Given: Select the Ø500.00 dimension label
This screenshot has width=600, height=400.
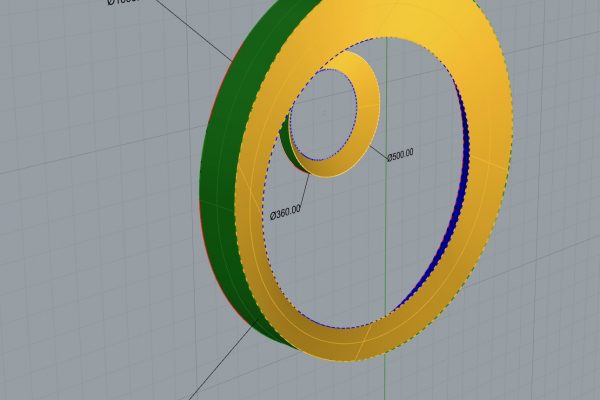Looking at the screenshot, I should 400,155.
